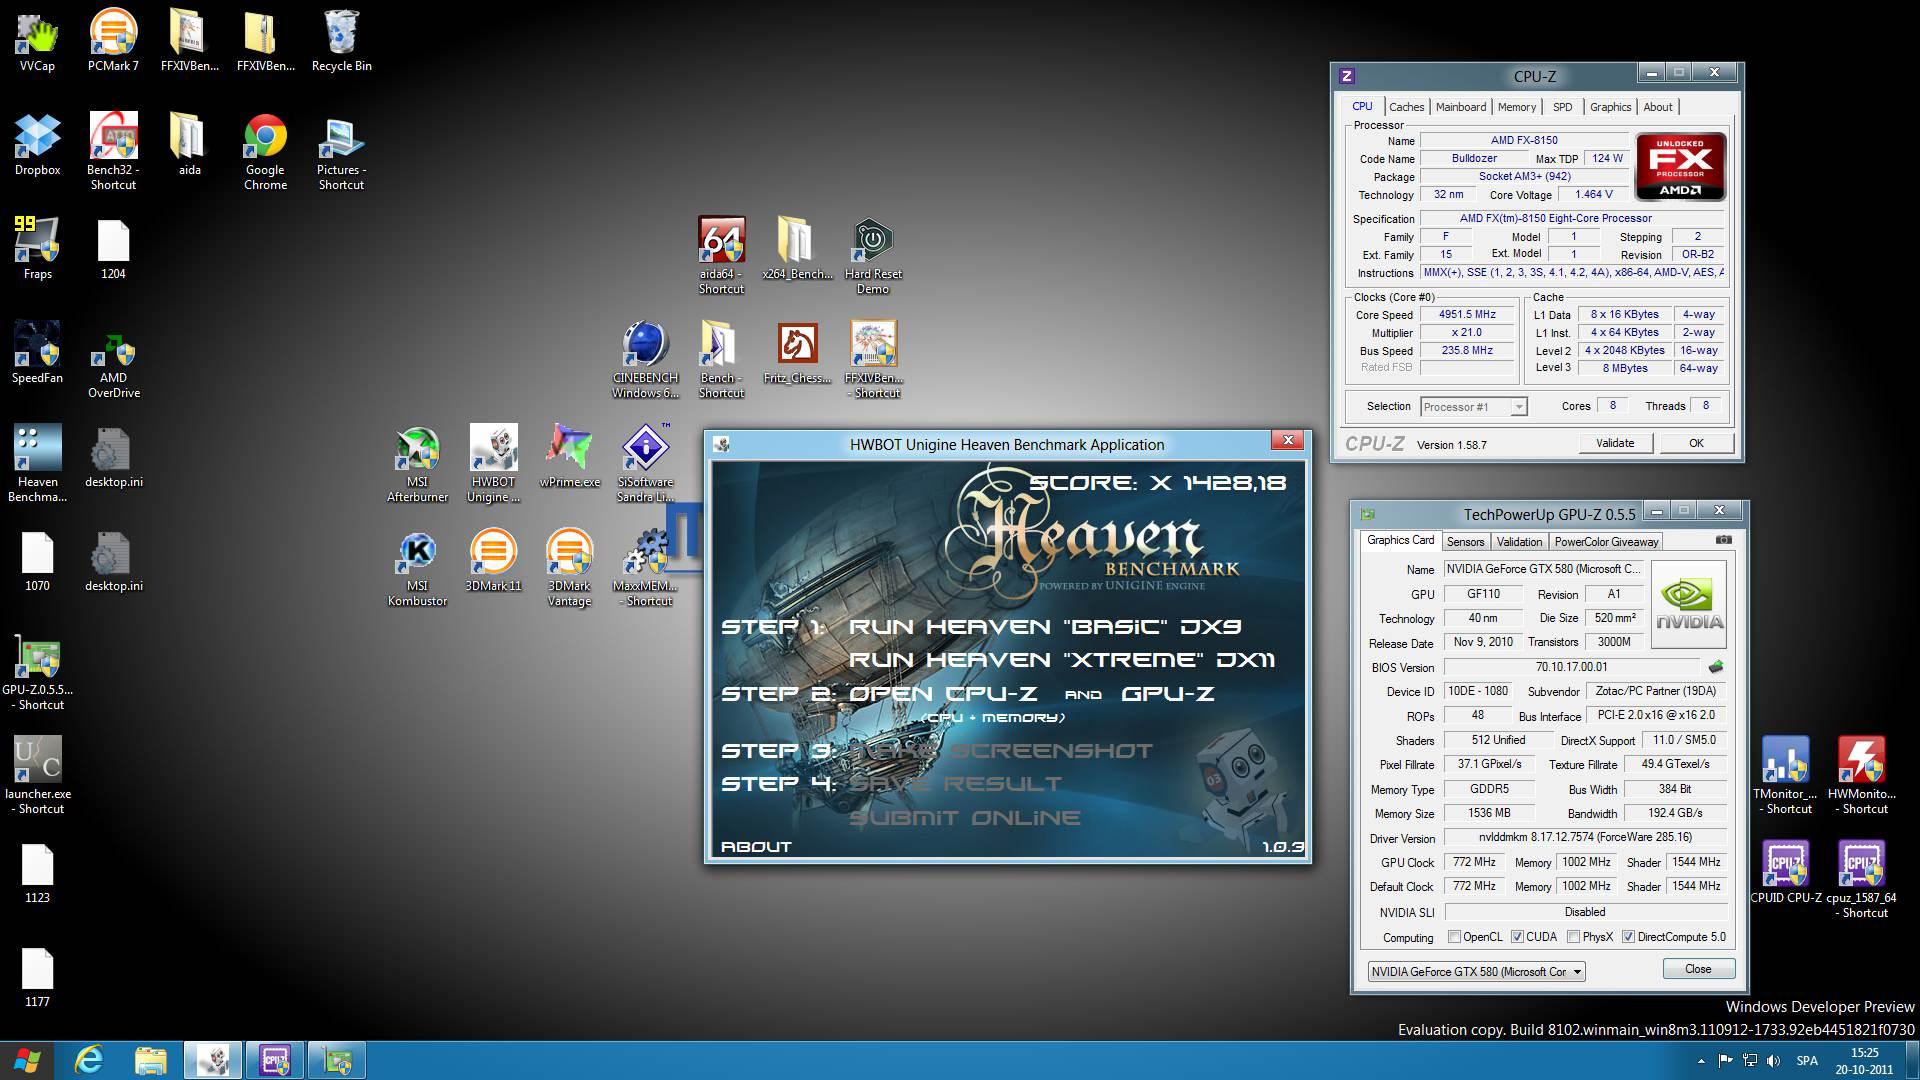Click the GPU Name field in GPU-Z

[x=1543, y=569]
